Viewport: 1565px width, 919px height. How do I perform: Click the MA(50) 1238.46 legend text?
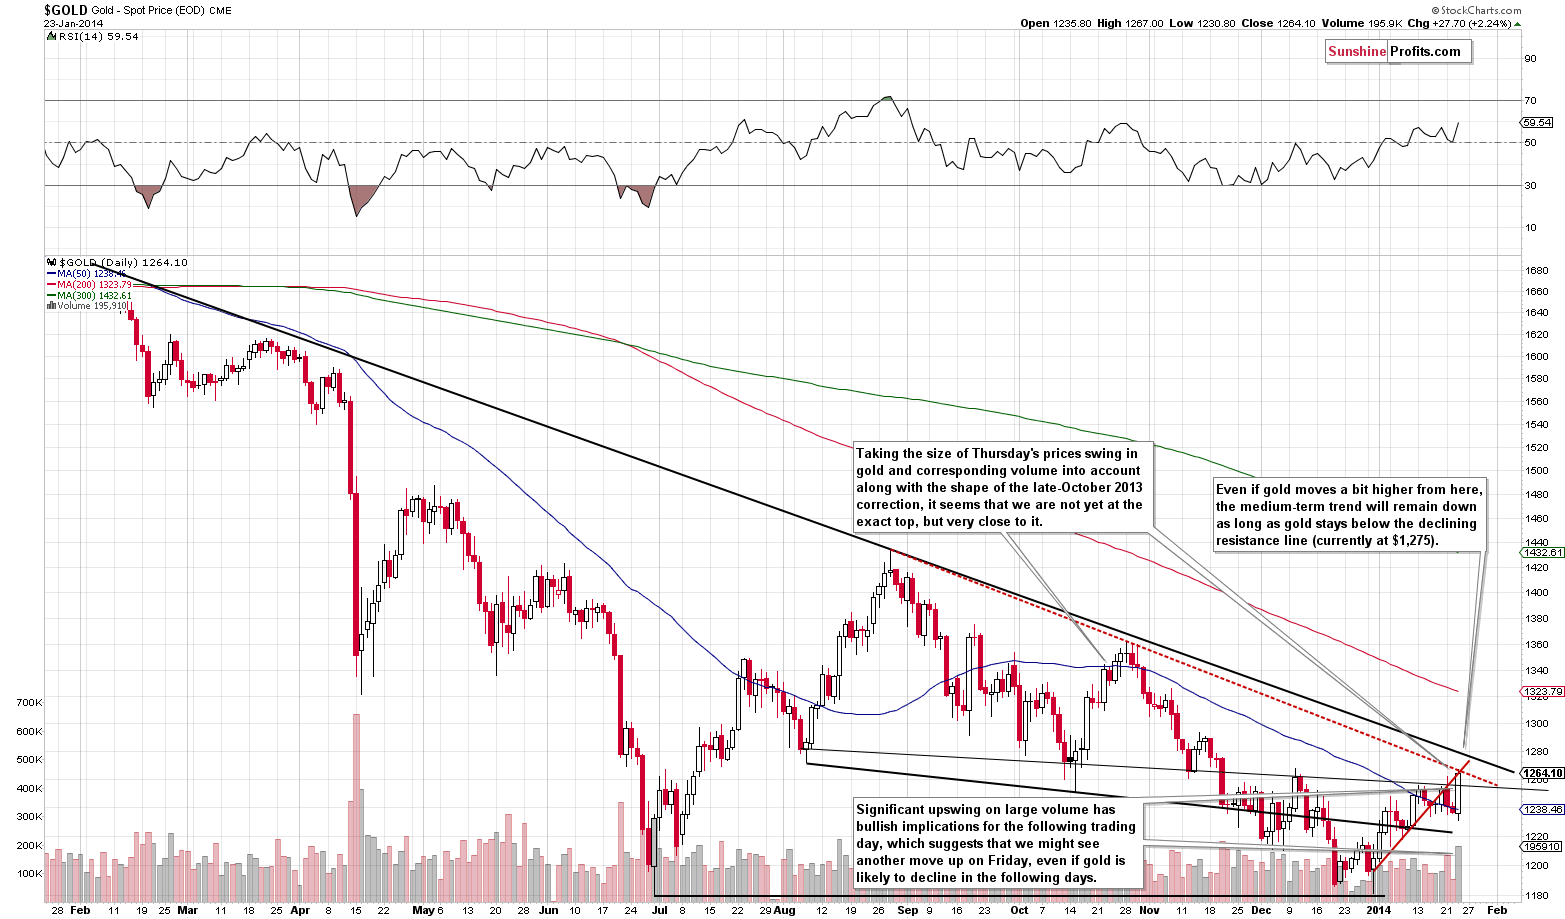click(93, 273)
